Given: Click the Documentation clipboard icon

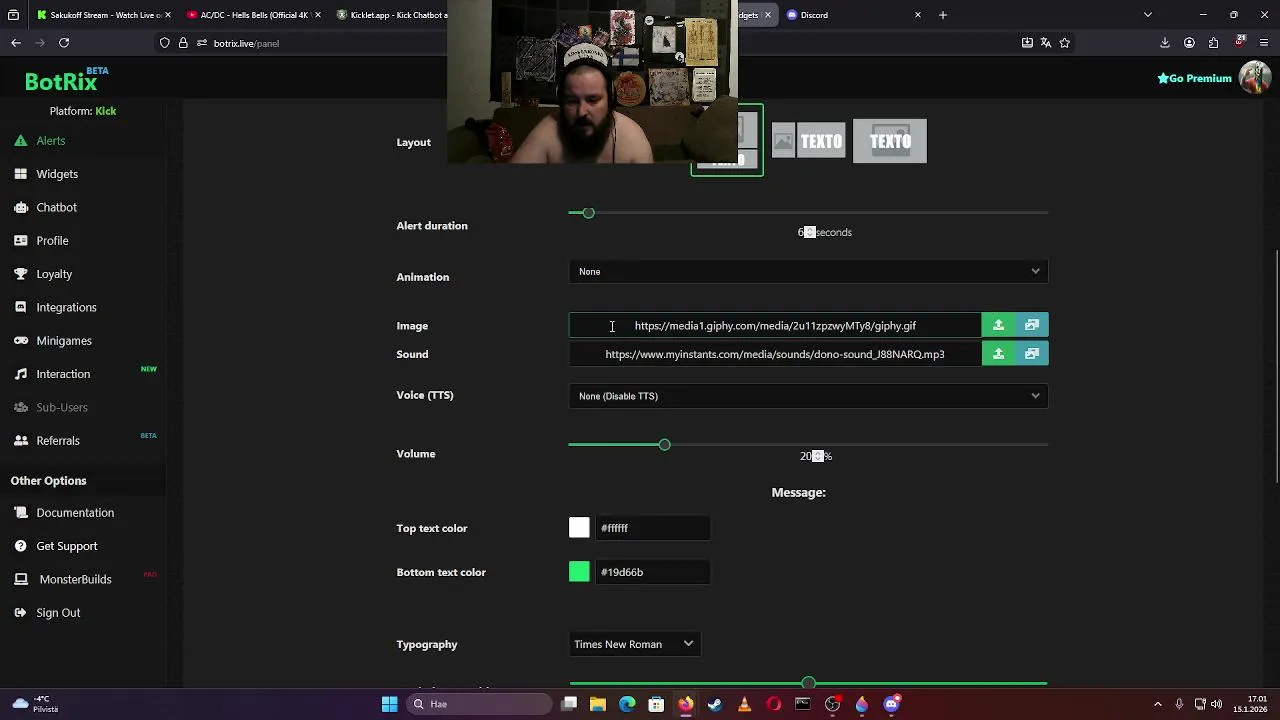Looking at the screenshot, I should 20,513.
